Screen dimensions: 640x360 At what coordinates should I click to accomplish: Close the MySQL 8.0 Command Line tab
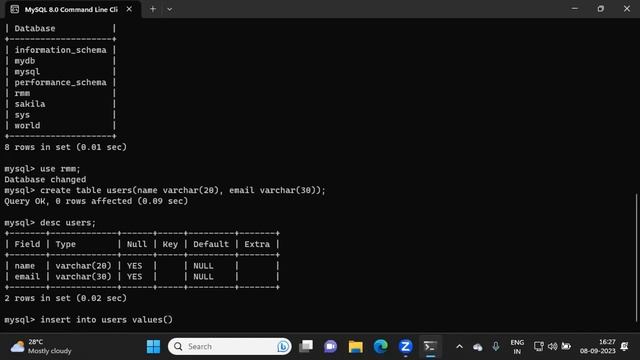129,9
